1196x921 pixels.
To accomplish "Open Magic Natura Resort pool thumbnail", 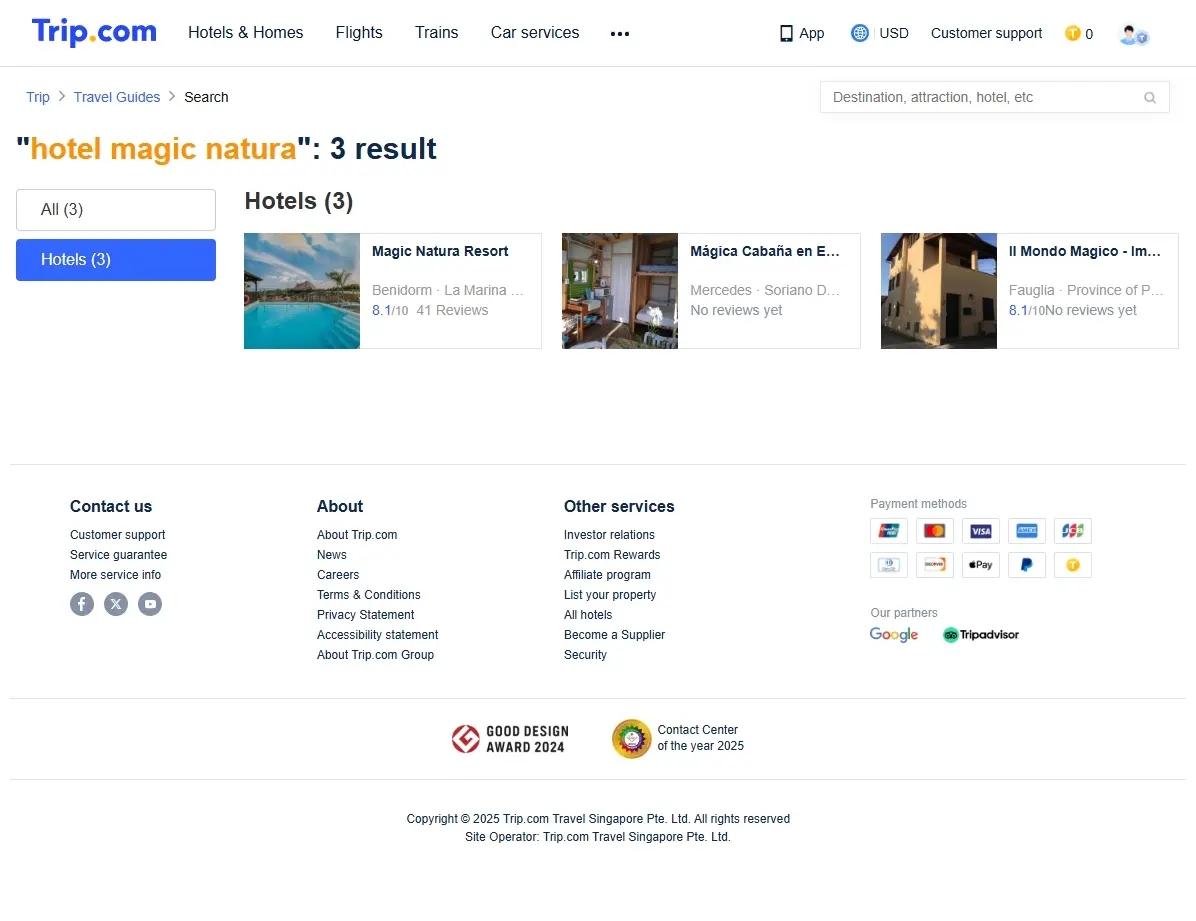I will tap(302, 291).
